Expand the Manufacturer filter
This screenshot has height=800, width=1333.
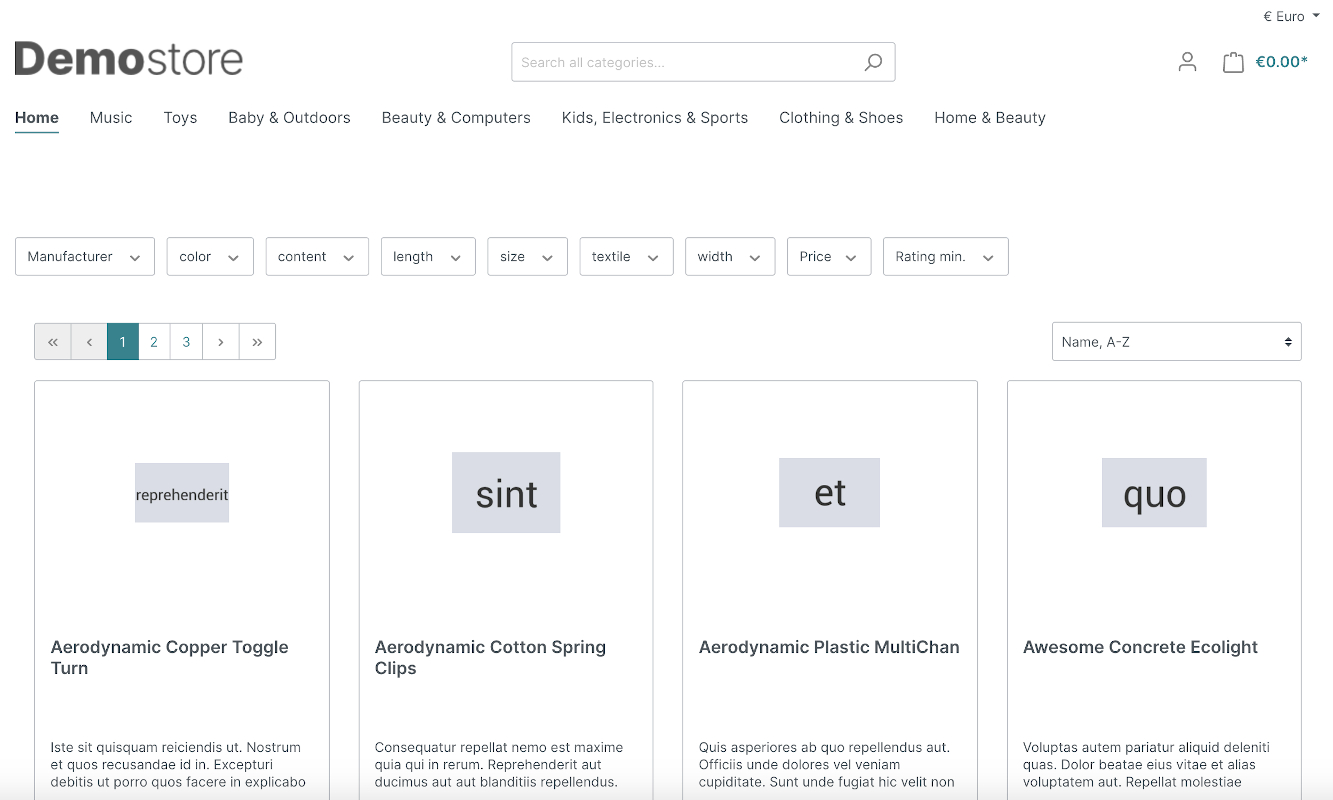coord(84,257)
